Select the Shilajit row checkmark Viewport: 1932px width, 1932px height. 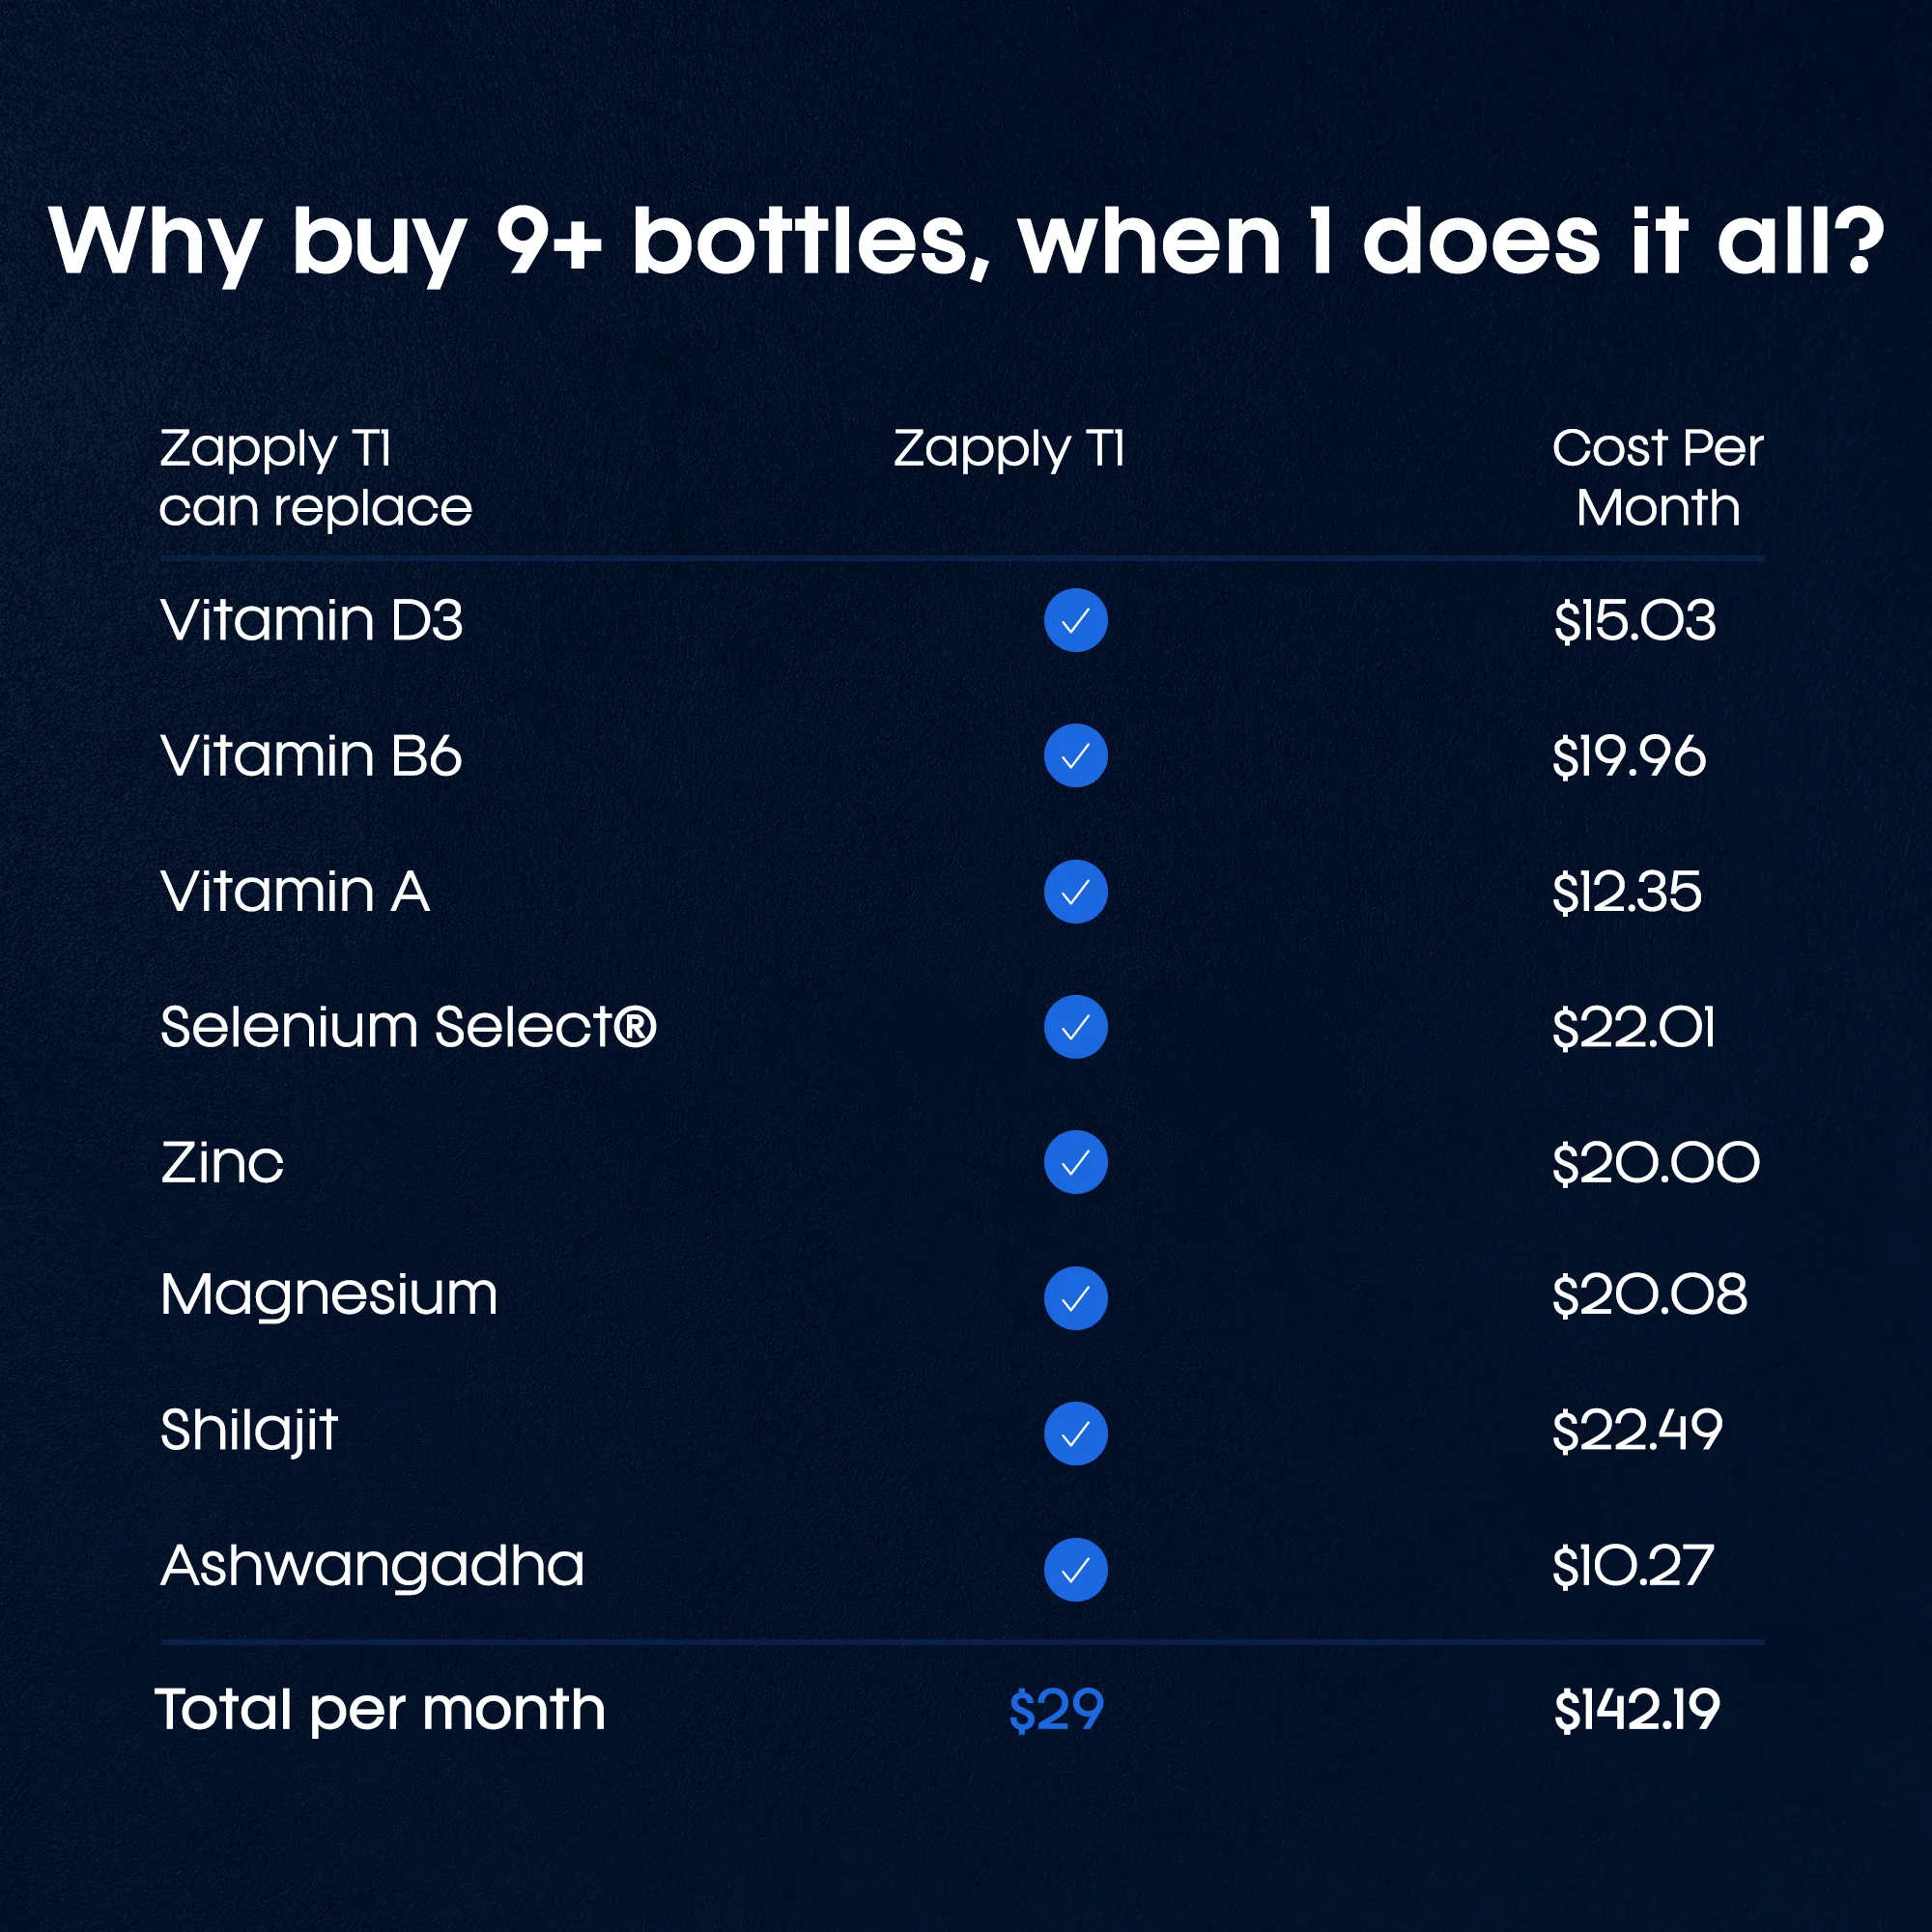pos(1075,1434)
